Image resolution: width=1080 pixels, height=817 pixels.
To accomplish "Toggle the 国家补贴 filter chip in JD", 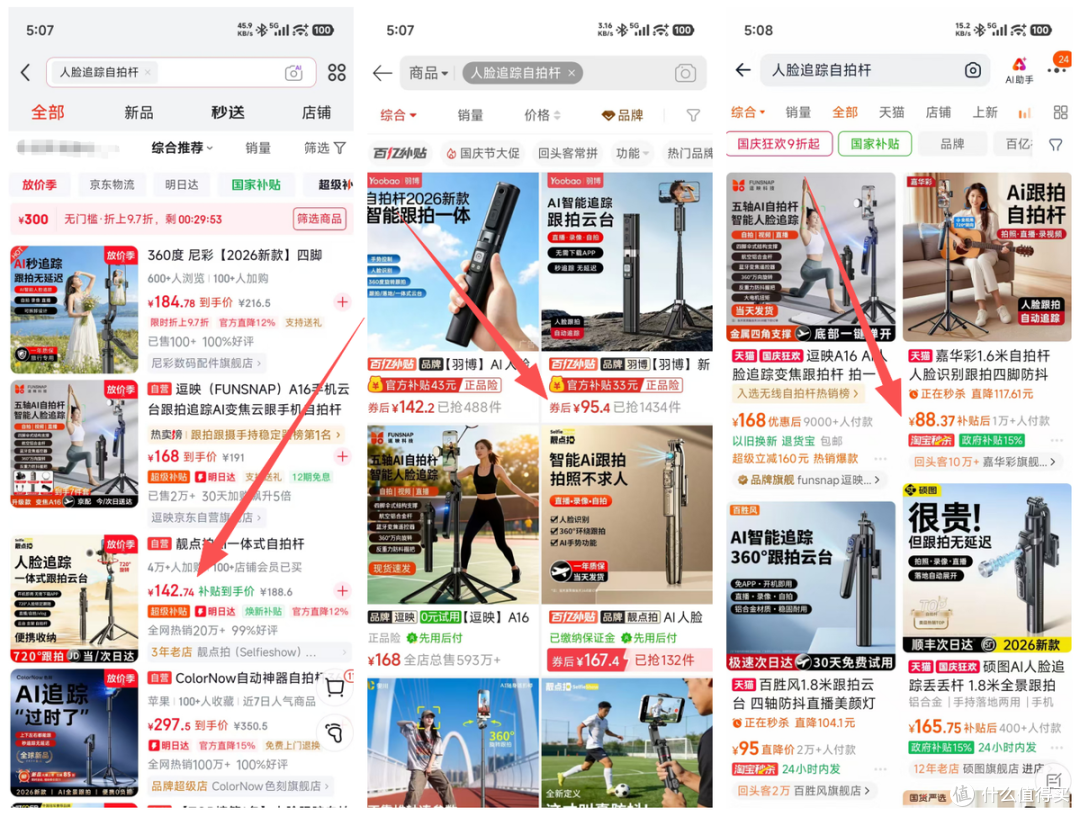I will [x=256, y=185].
